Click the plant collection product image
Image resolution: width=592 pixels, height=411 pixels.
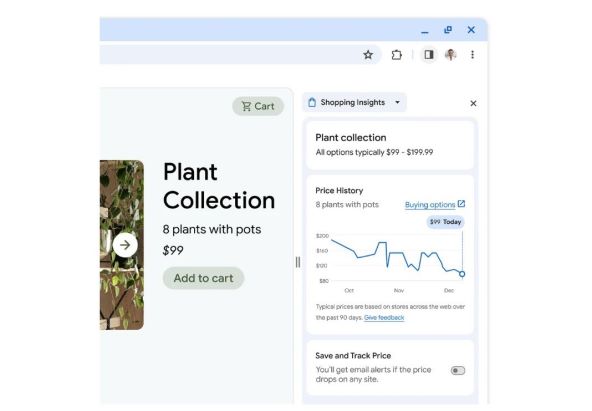click(122, 245)
